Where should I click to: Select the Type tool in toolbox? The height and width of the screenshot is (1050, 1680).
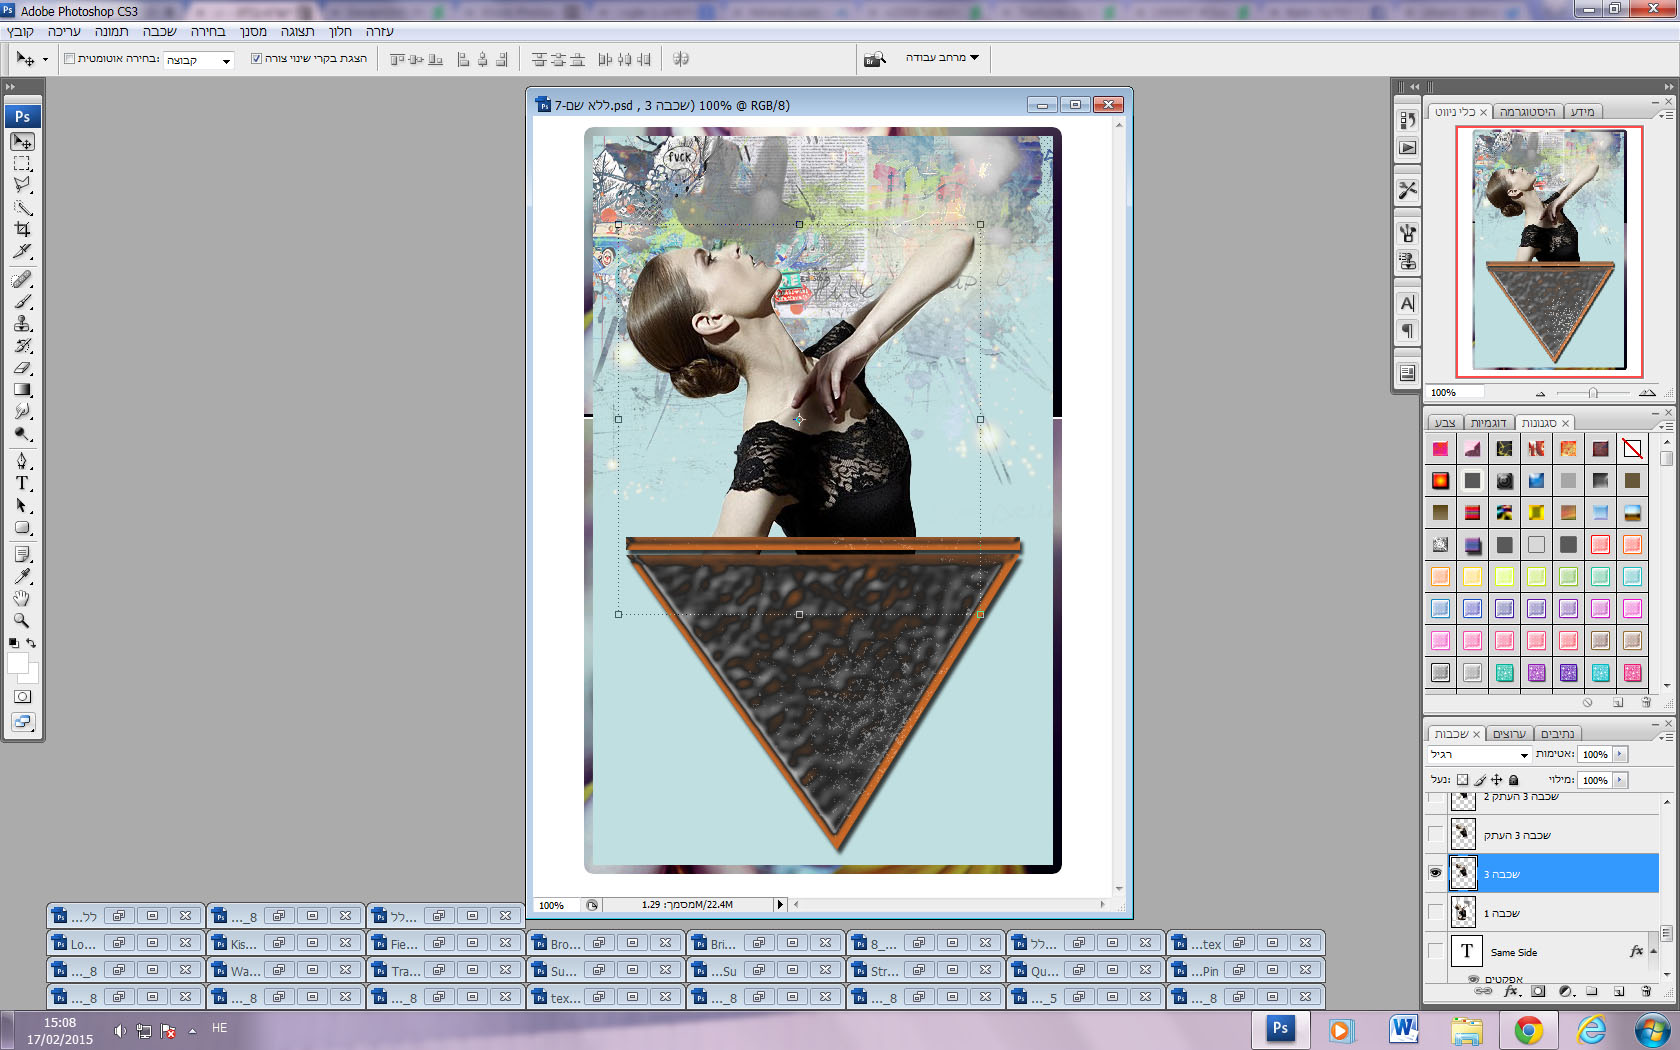22,483
